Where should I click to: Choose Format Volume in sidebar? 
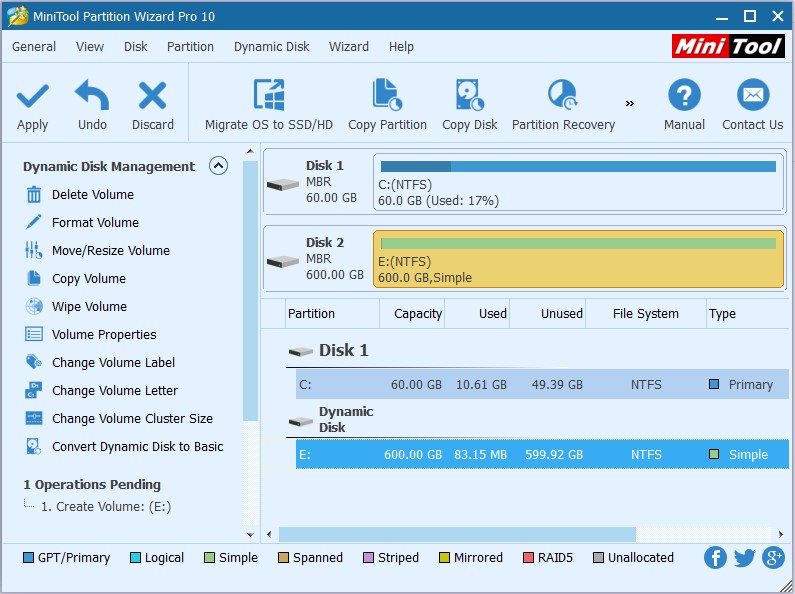click(95, 222)
